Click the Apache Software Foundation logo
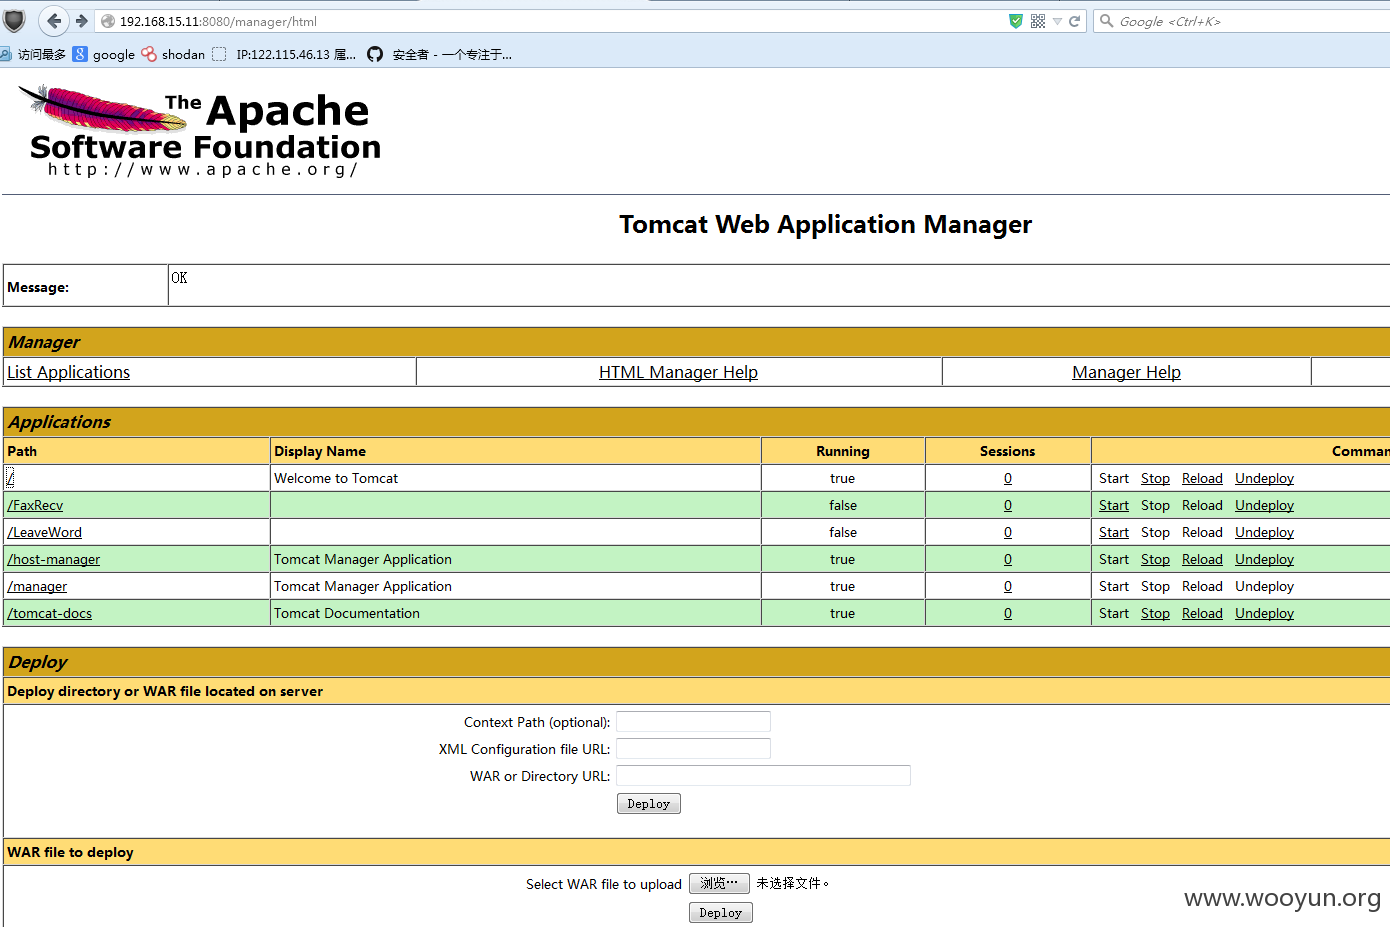 pyautogui.click(x=200, y=131)
